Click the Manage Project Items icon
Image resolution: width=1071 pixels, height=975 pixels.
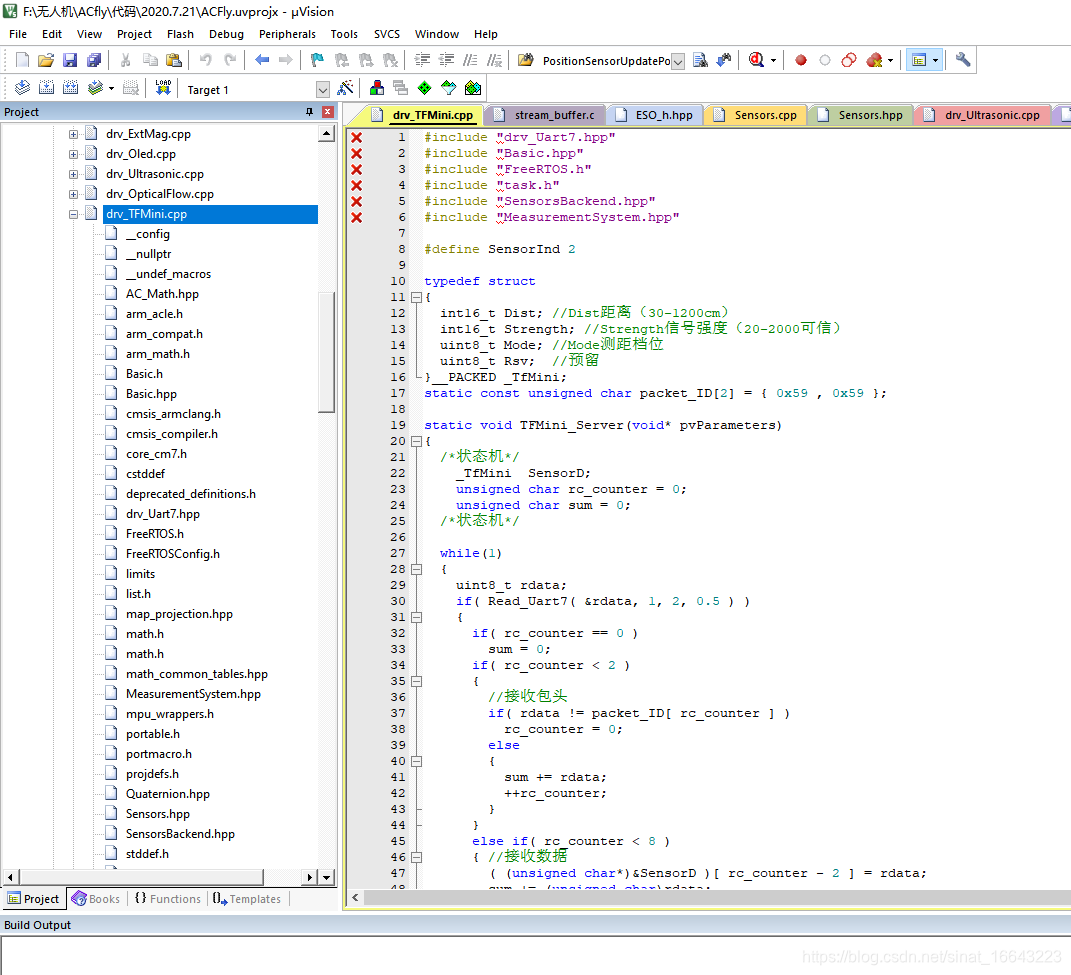[377, 89]
